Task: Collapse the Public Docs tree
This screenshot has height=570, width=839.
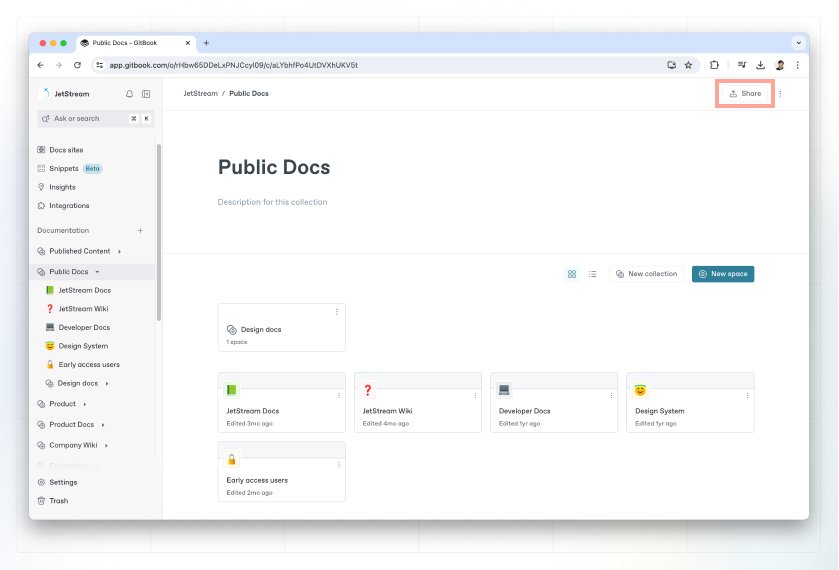Action: pos(97,272)
